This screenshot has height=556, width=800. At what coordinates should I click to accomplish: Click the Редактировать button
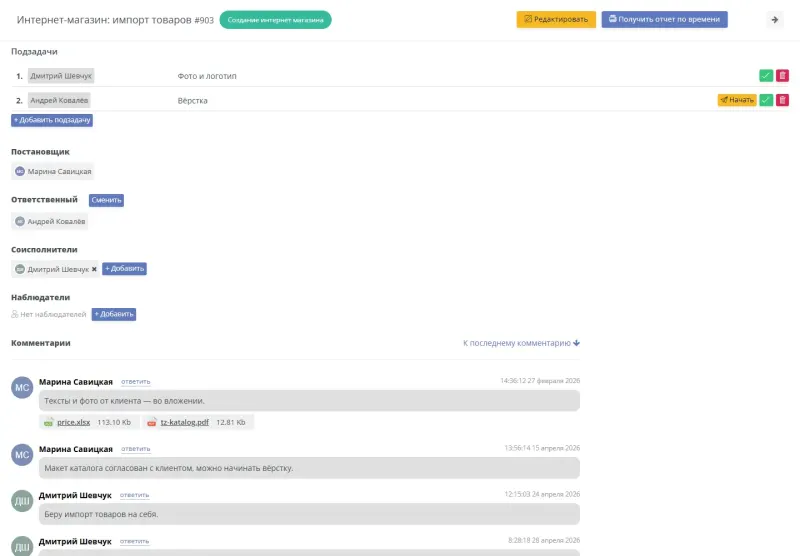[556, 19]
